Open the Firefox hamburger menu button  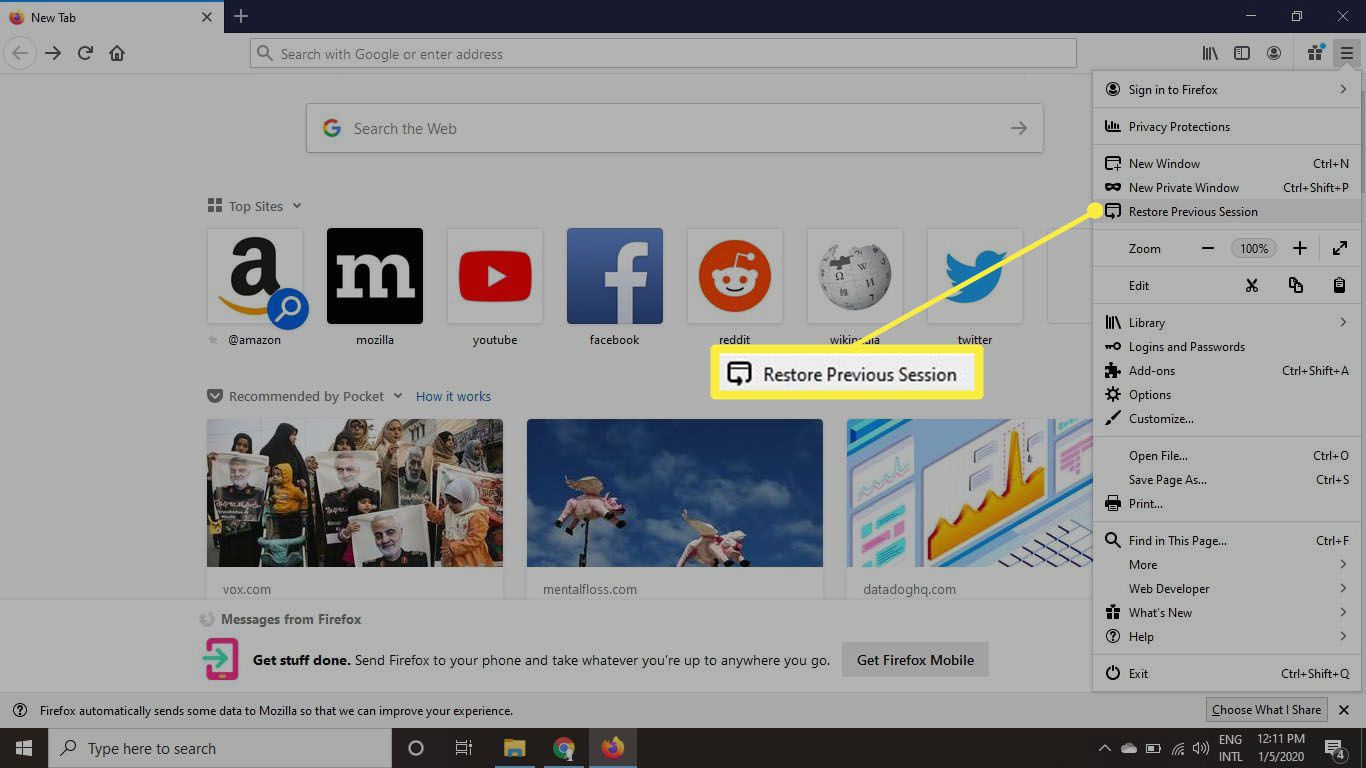tap(1346, 53)
